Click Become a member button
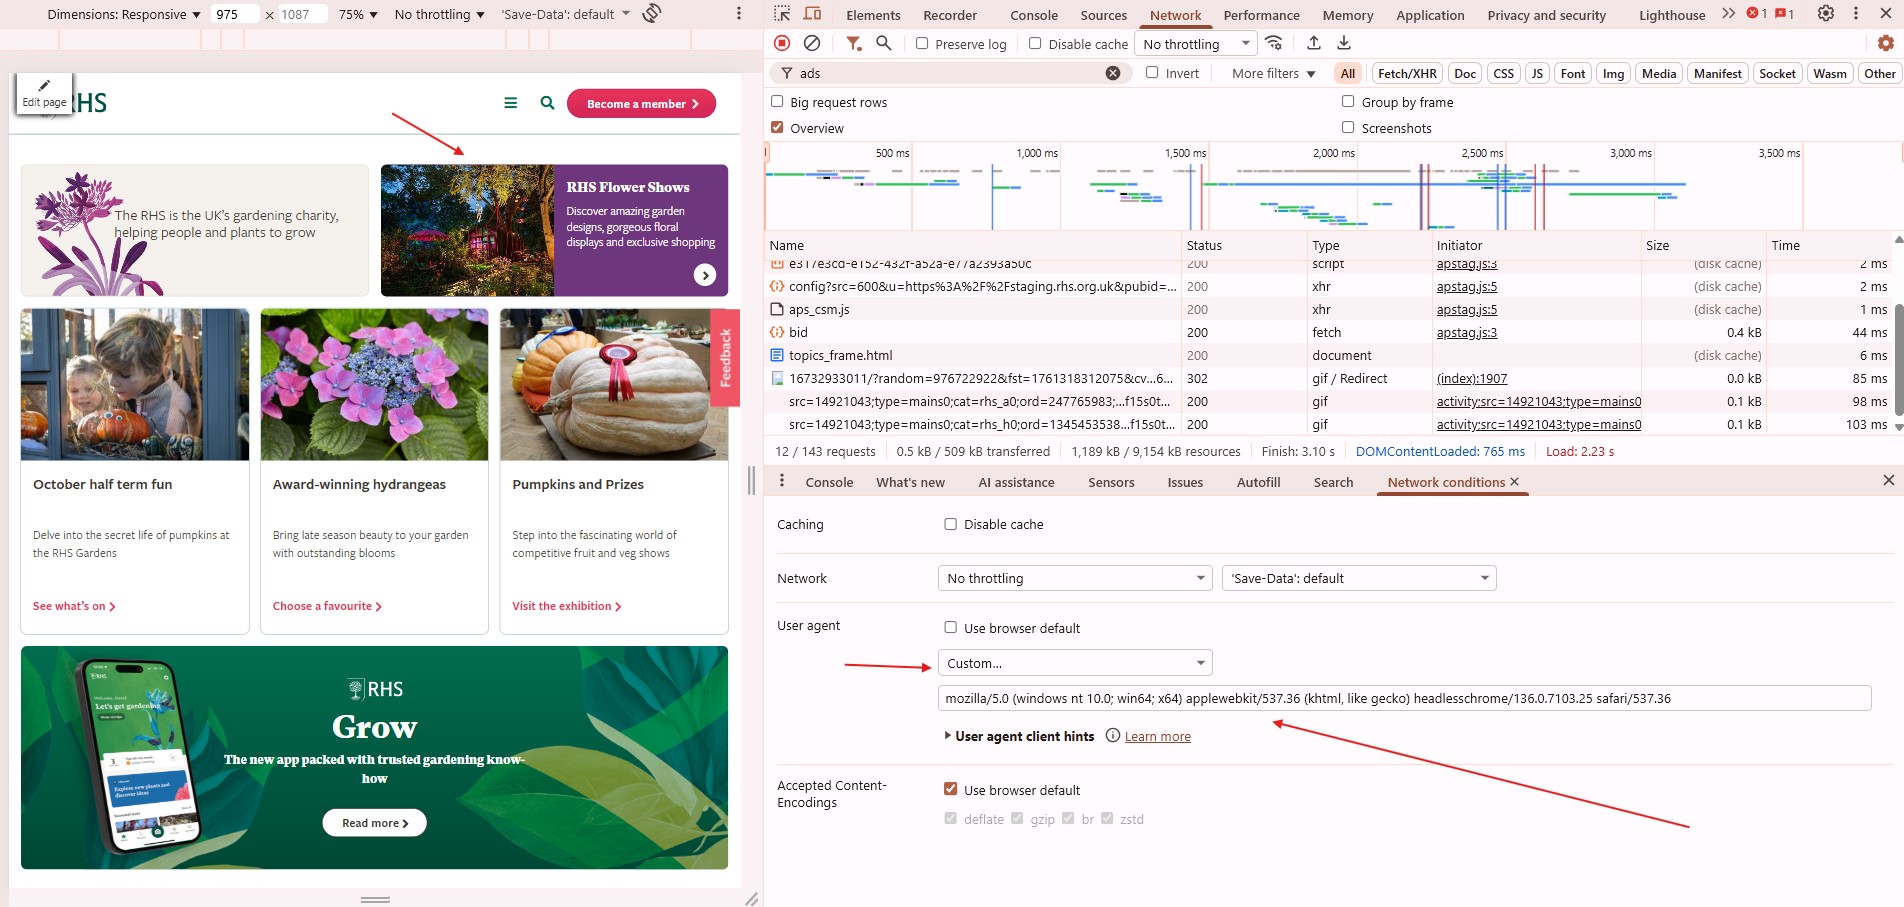The height and width of the screenshot is (907, 1904). 641,103
